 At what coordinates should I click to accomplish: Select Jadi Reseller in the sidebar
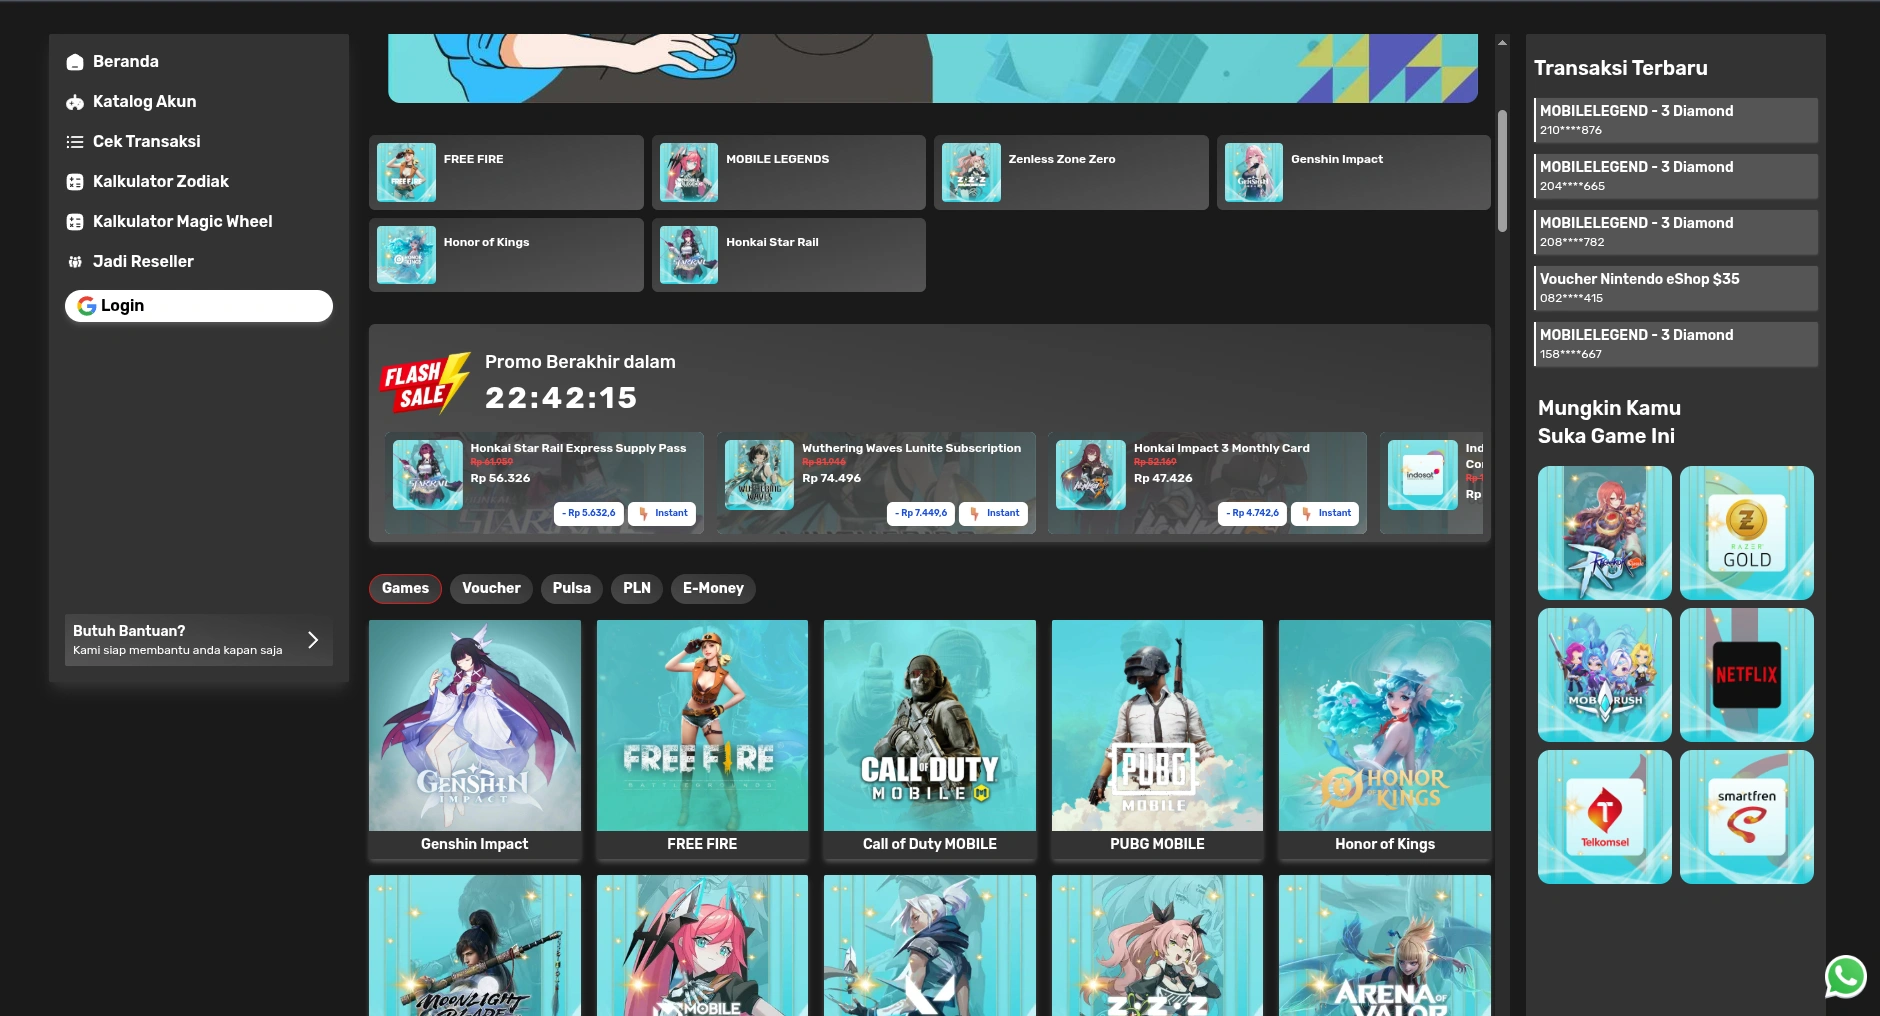(143, 261)
